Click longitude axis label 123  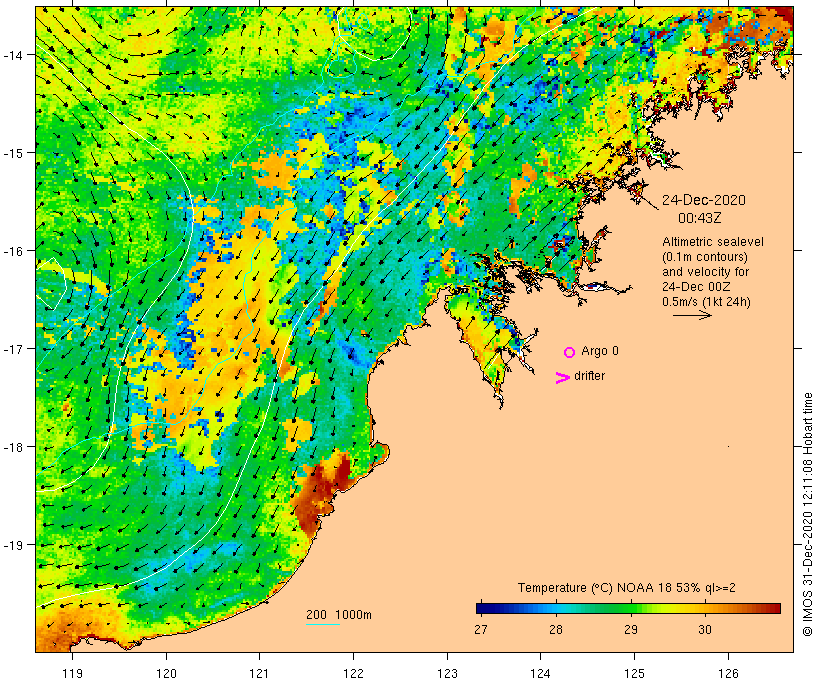447,673
